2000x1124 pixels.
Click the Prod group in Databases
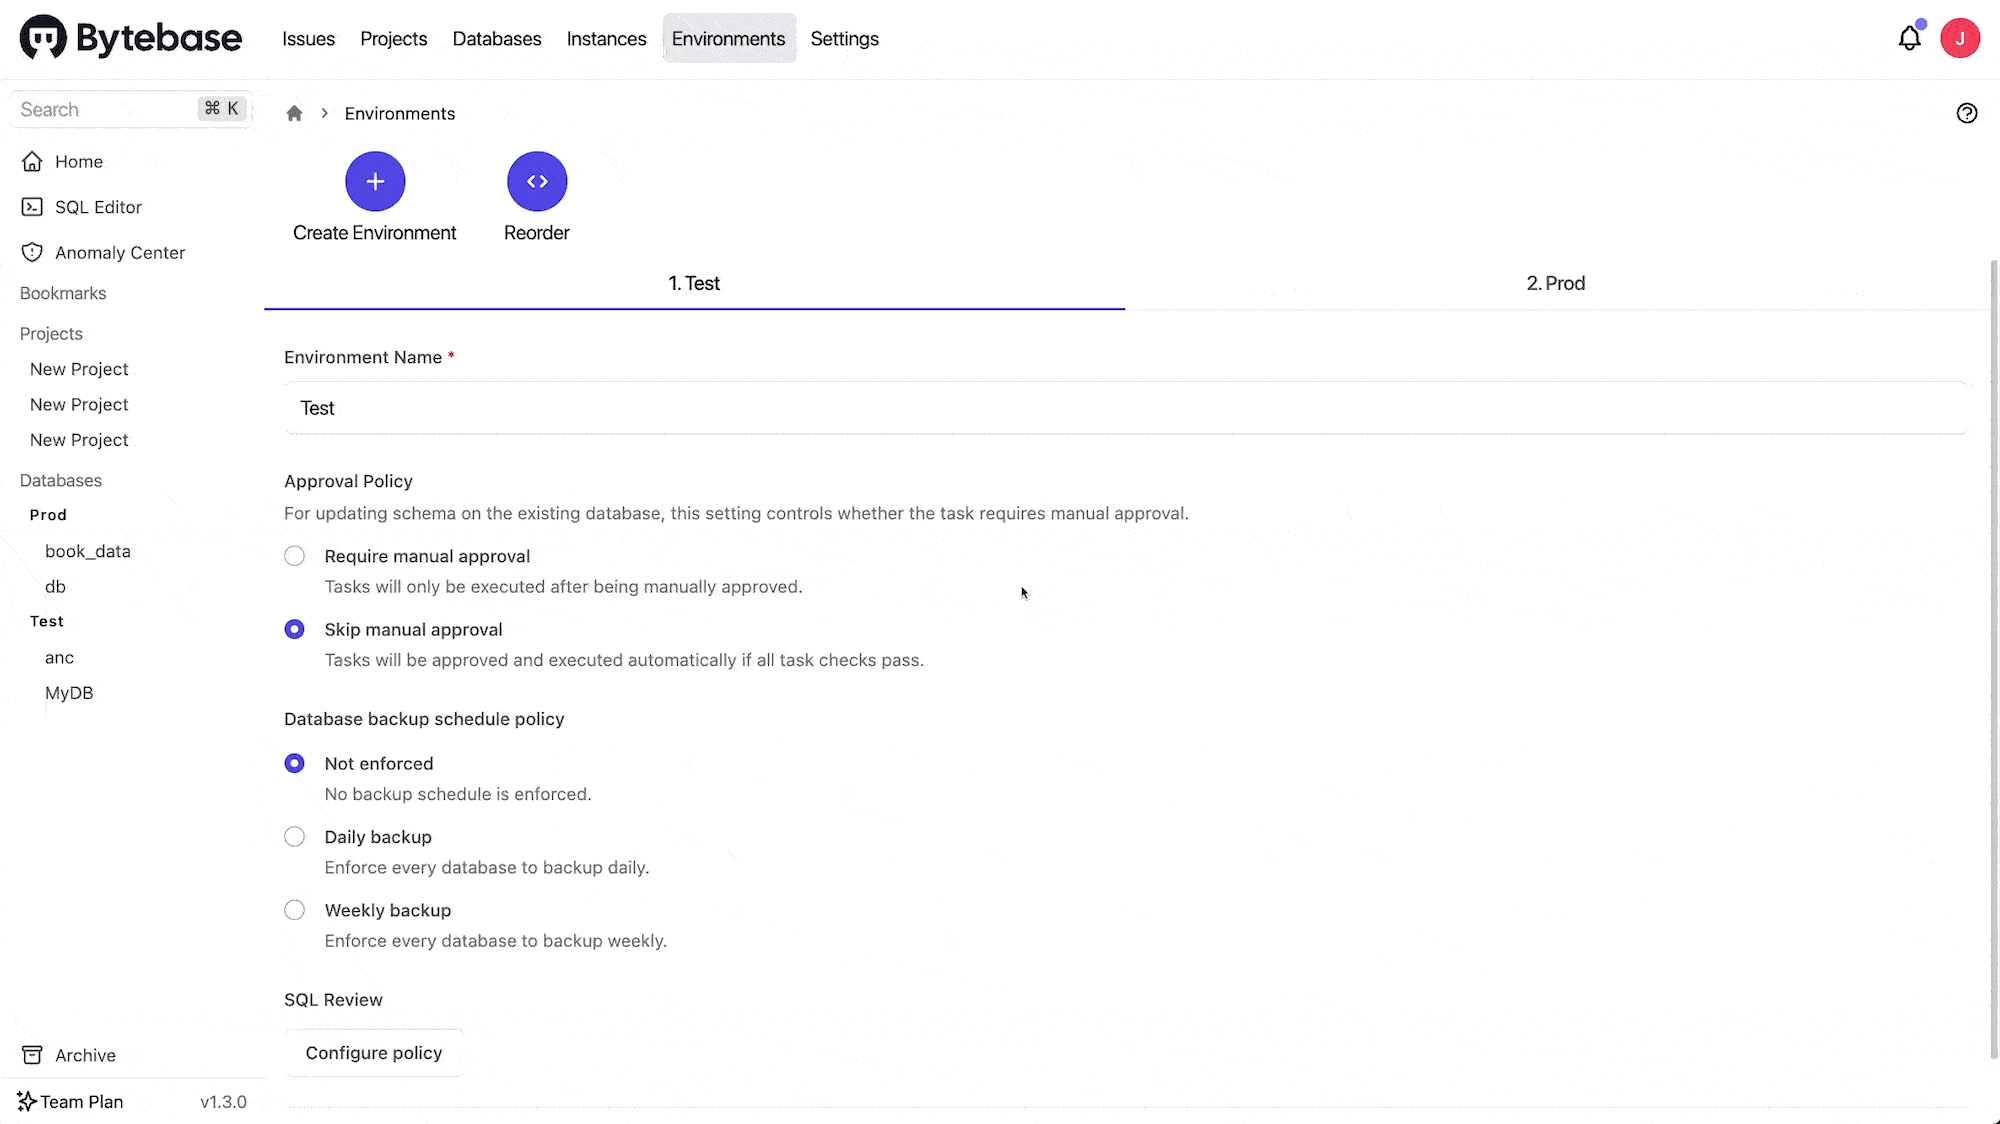pyautogui.click(x=48, y=515)
